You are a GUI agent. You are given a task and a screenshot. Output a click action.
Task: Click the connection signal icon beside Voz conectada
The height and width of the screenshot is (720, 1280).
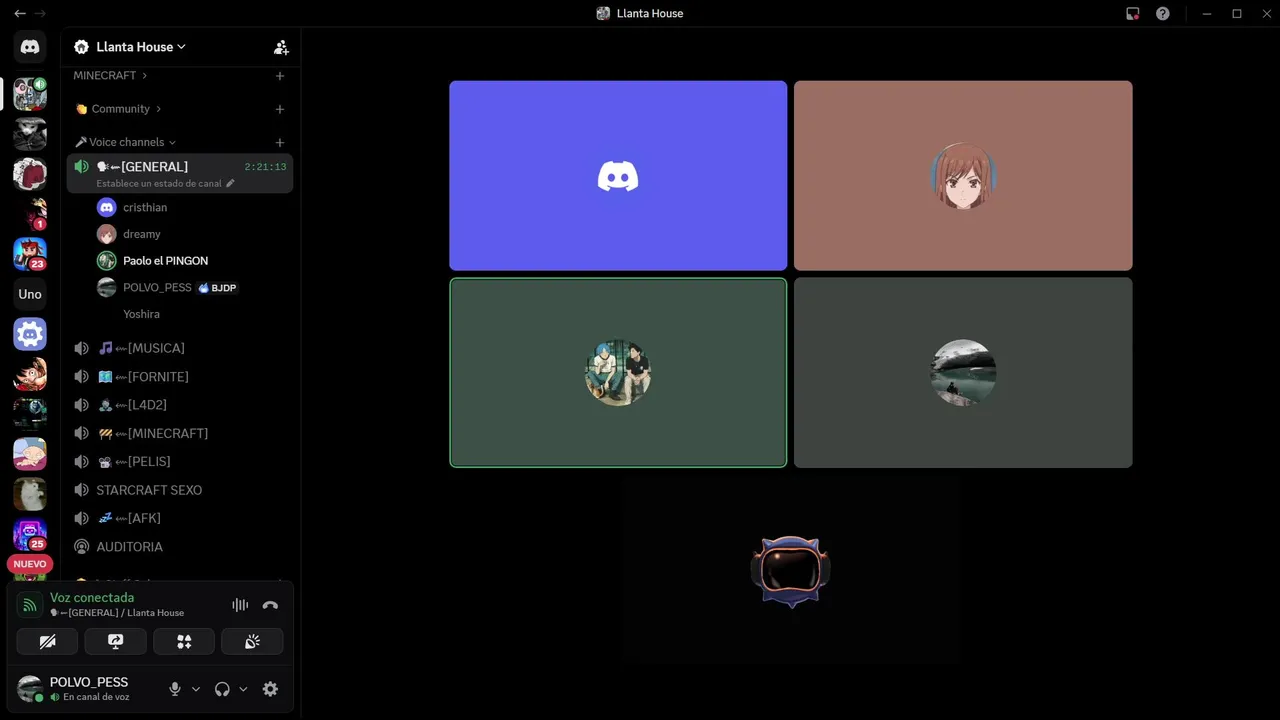(x=30, y=605)
